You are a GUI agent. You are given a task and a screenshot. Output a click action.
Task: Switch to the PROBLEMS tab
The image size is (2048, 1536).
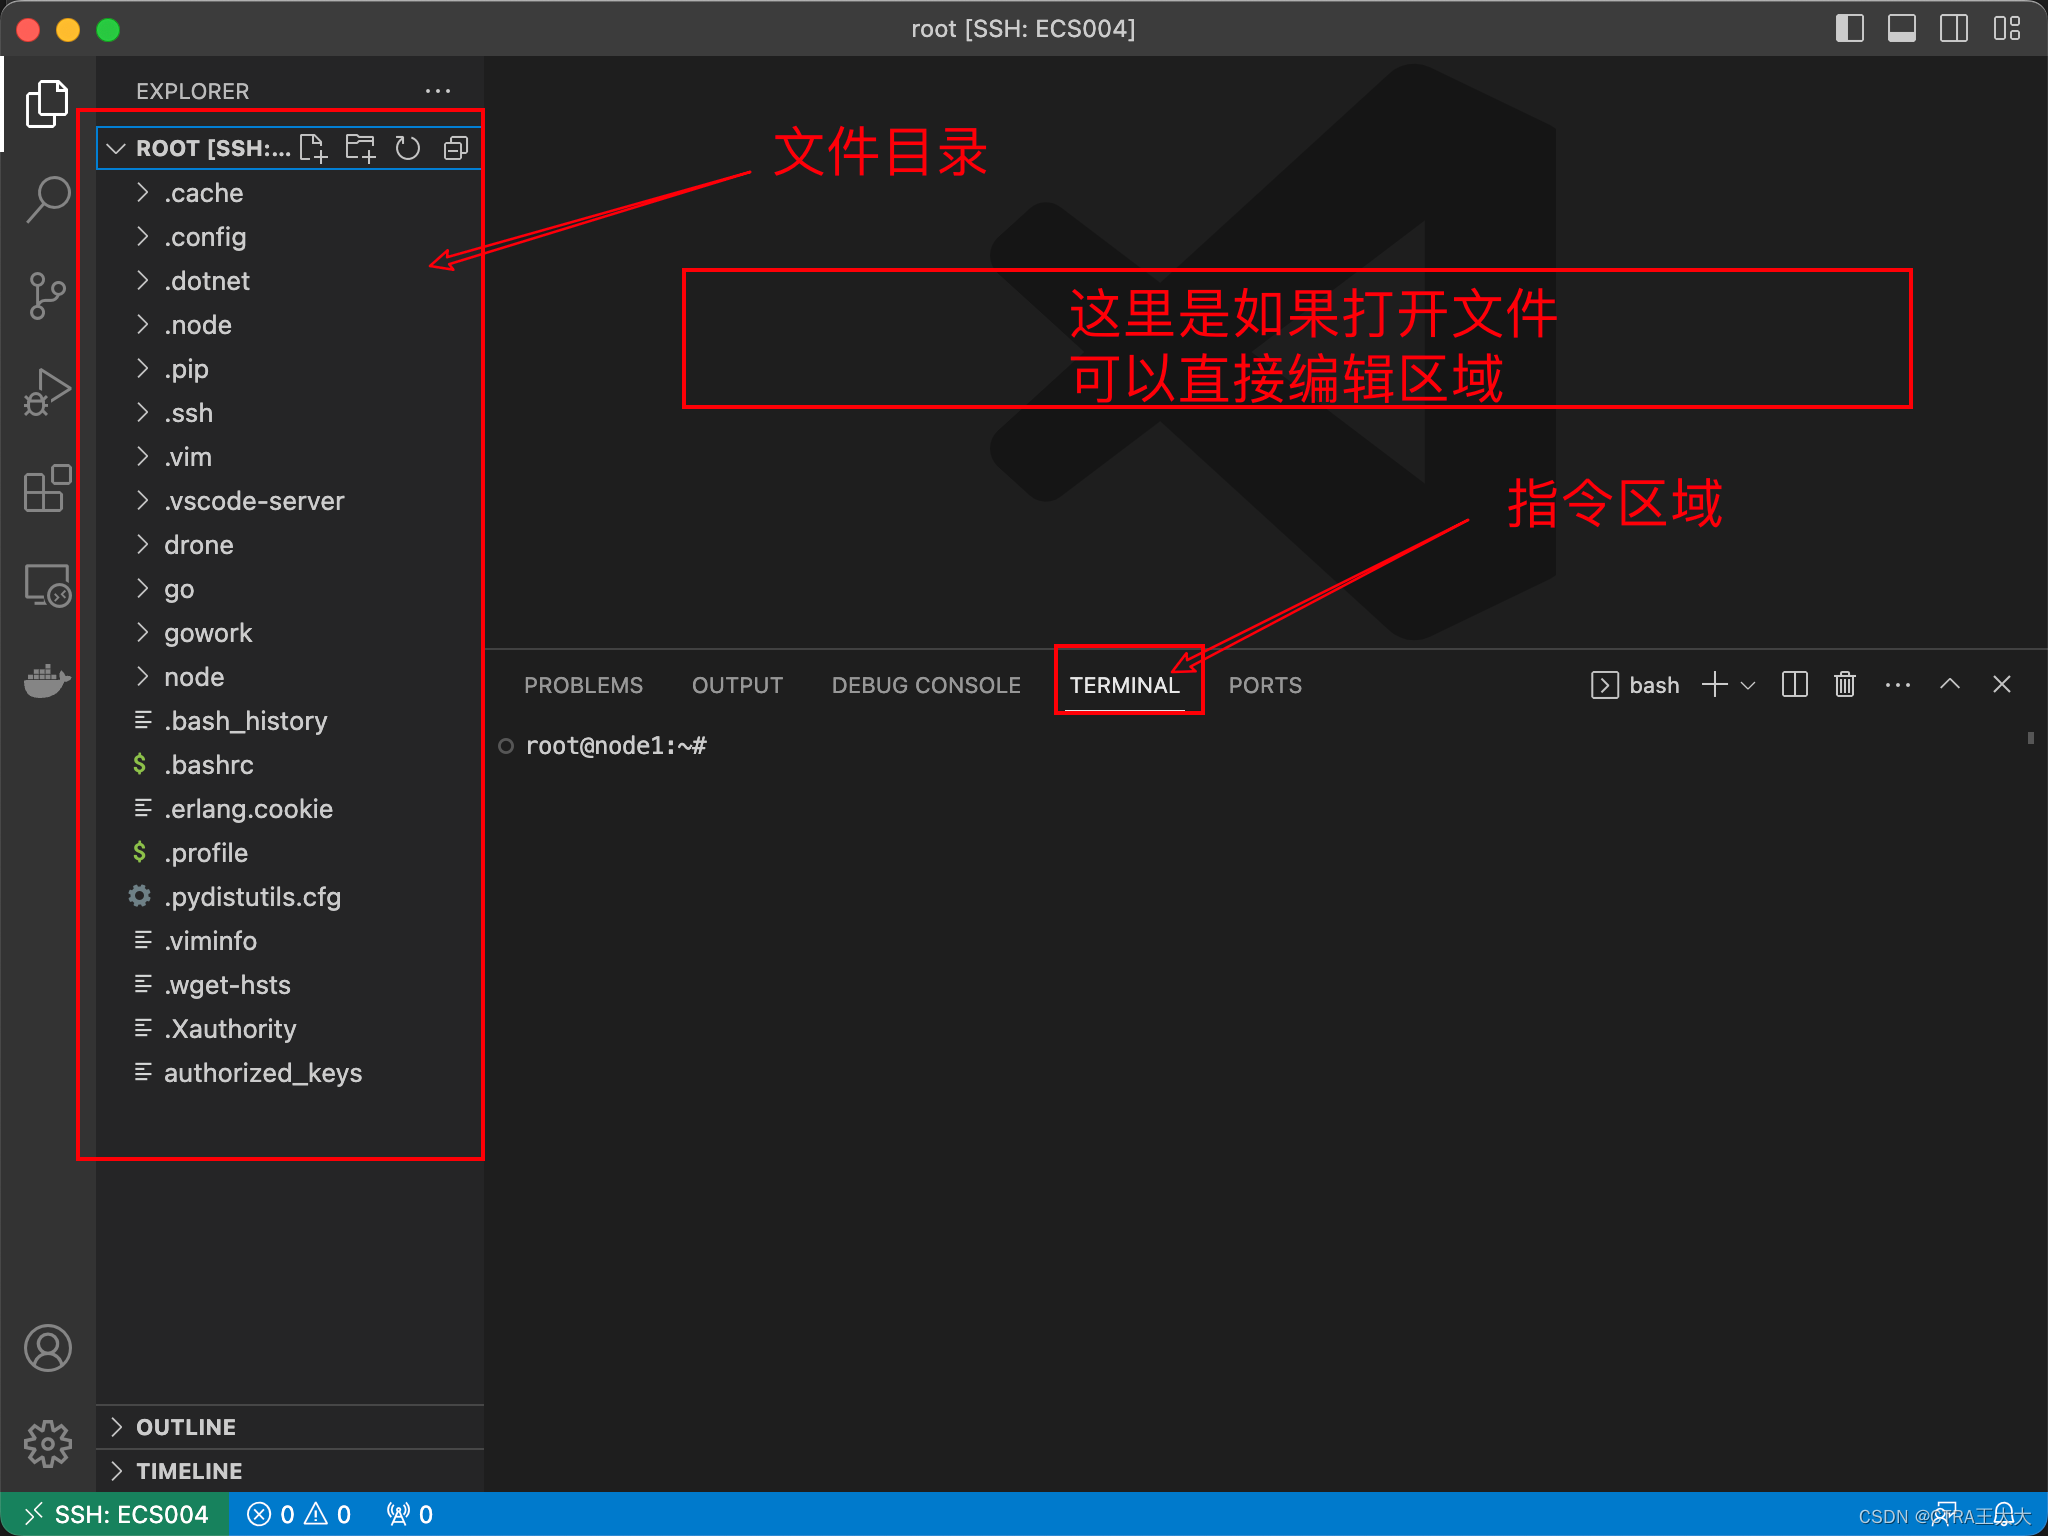(583, 685)
